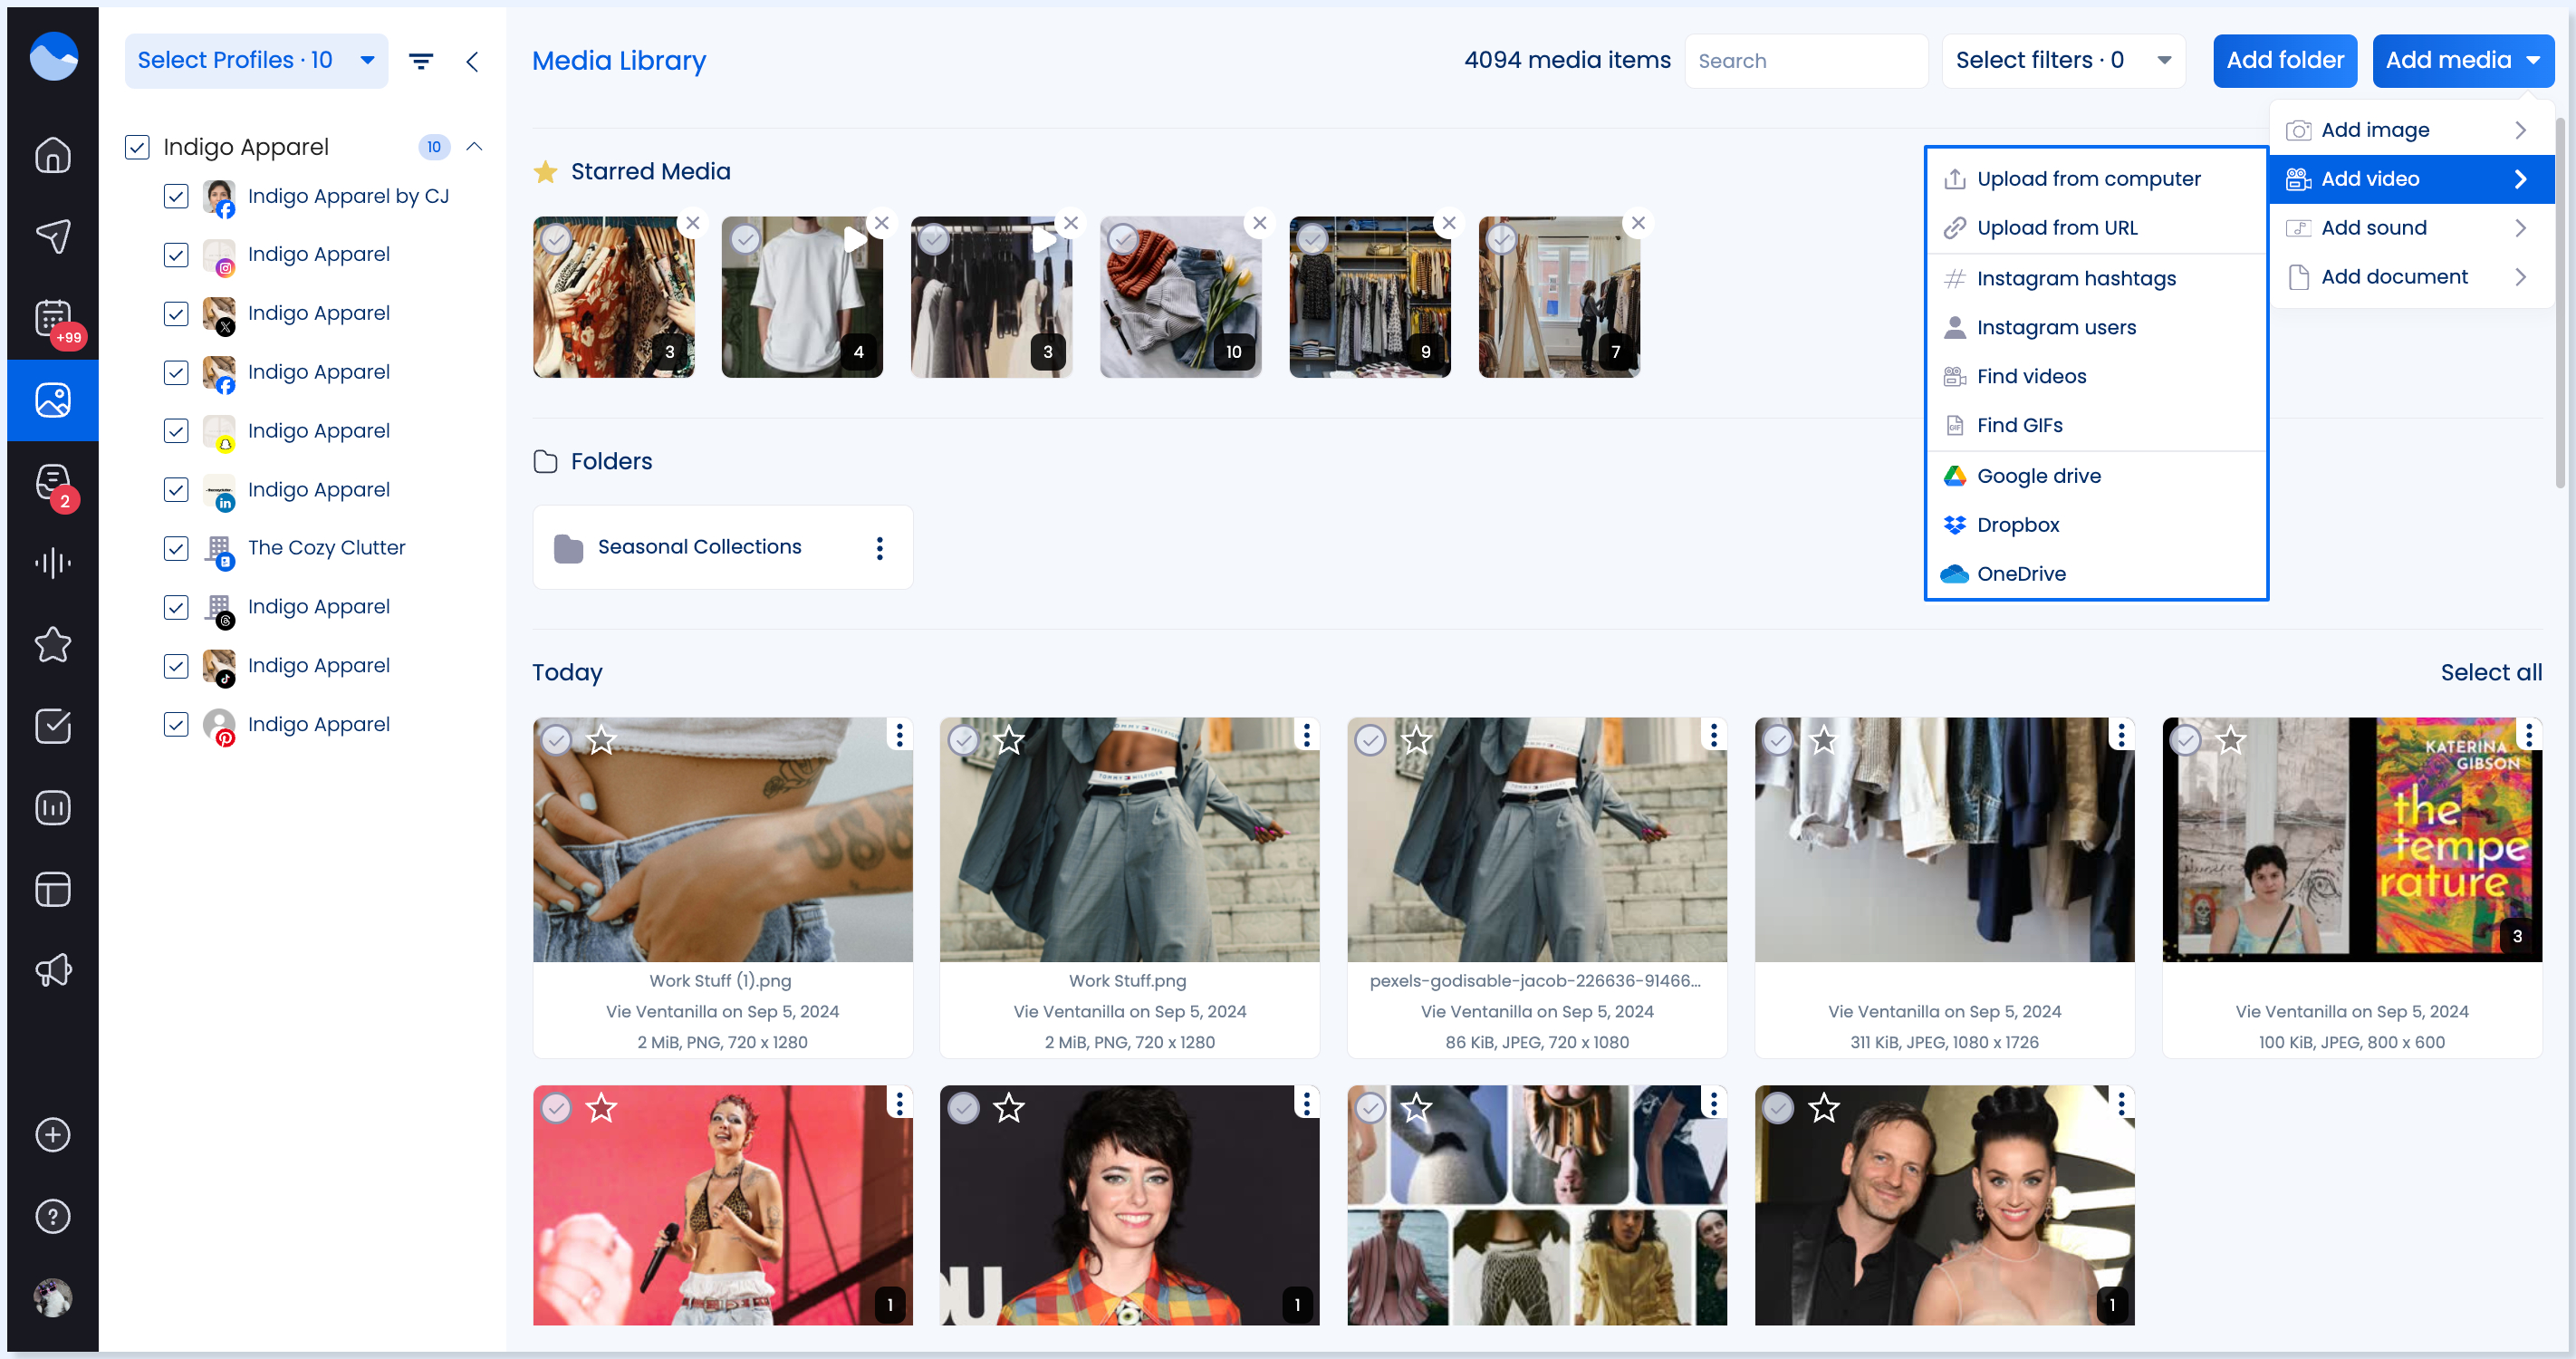The height and width of the screenshot is (1359, 2576).
Task: Open three-dot menu on Work Stuff (1).png
Action: click(x=900, y=736)
